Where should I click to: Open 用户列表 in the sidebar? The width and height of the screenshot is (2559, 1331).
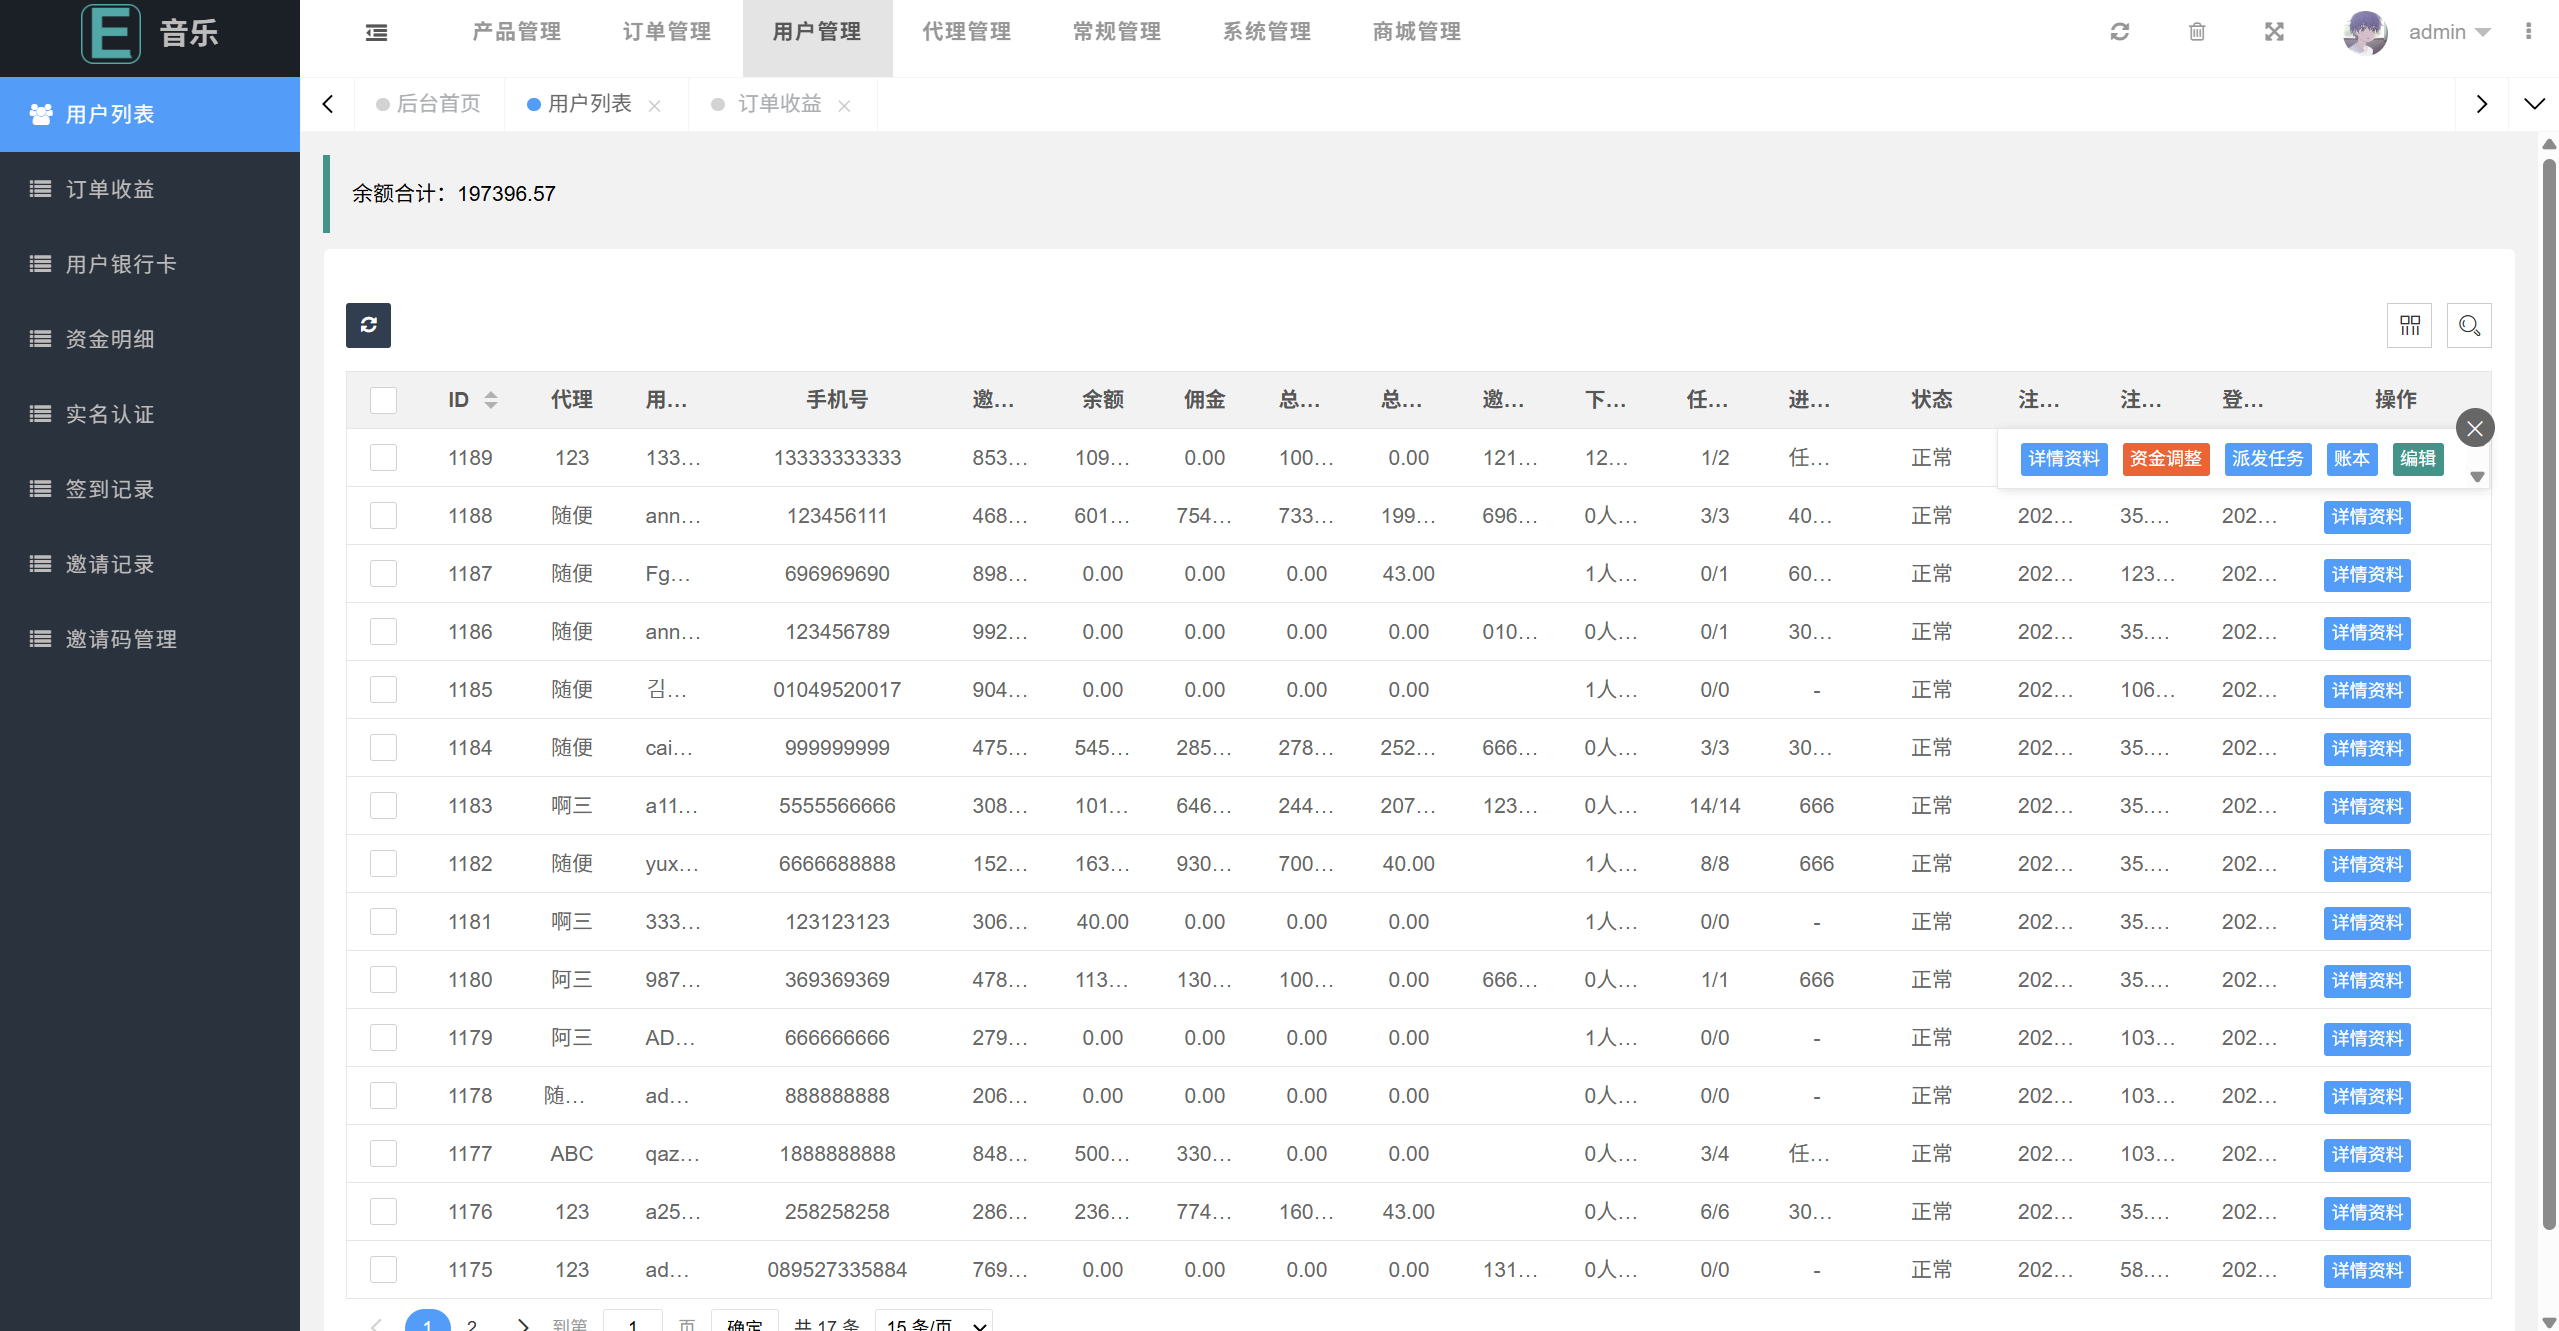coord(150,114)
